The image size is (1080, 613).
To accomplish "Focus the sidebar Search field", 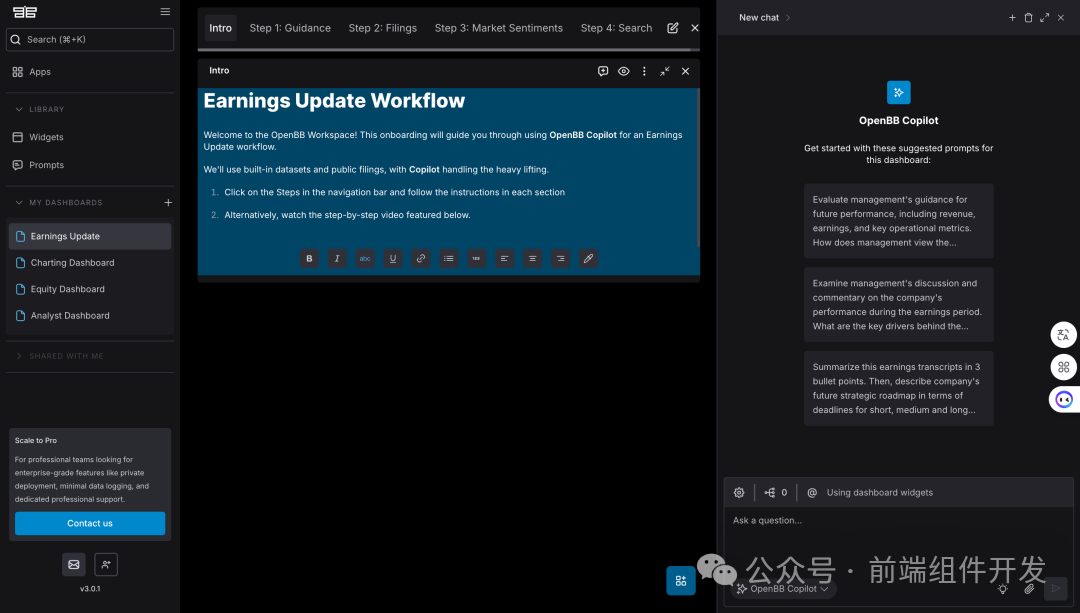I will [x=90, y=39].
